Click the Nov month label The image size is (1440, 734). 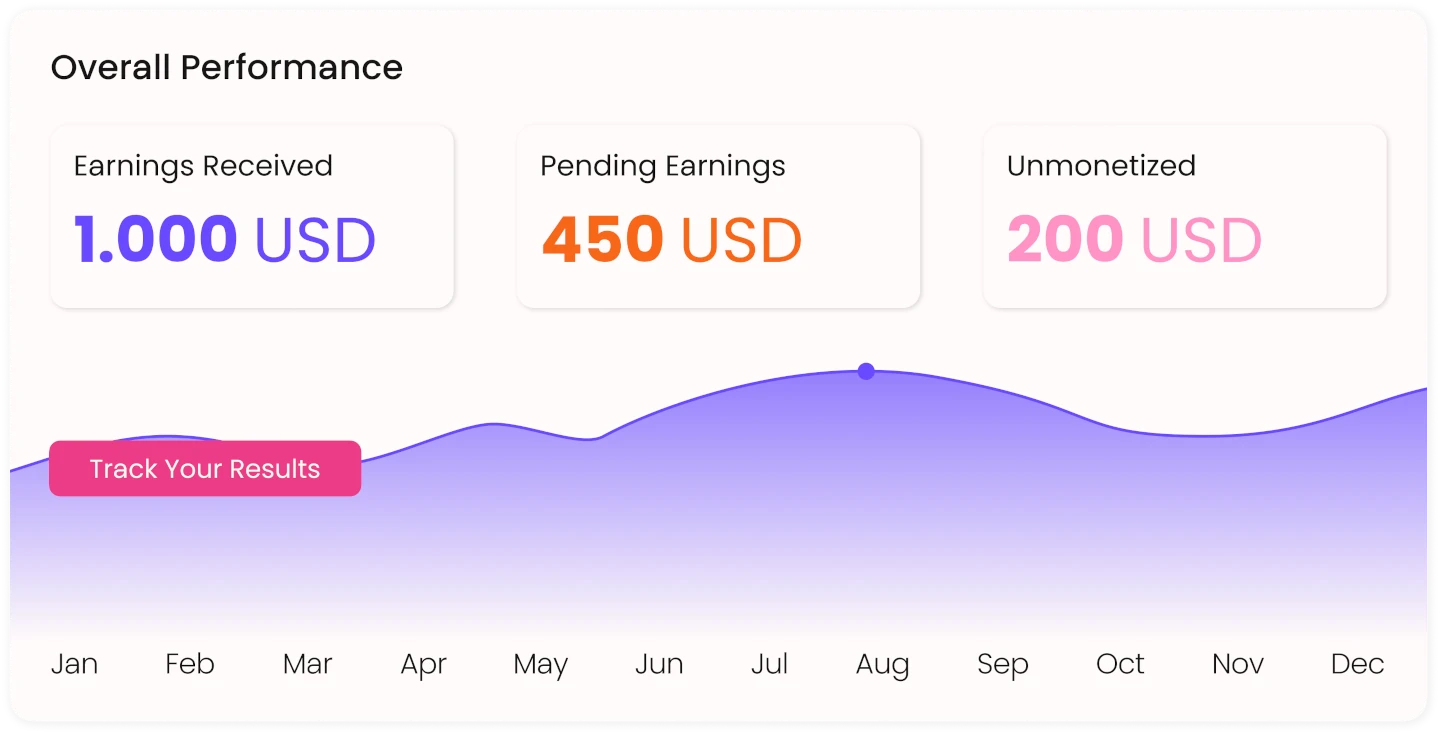tap(1238, 664)
